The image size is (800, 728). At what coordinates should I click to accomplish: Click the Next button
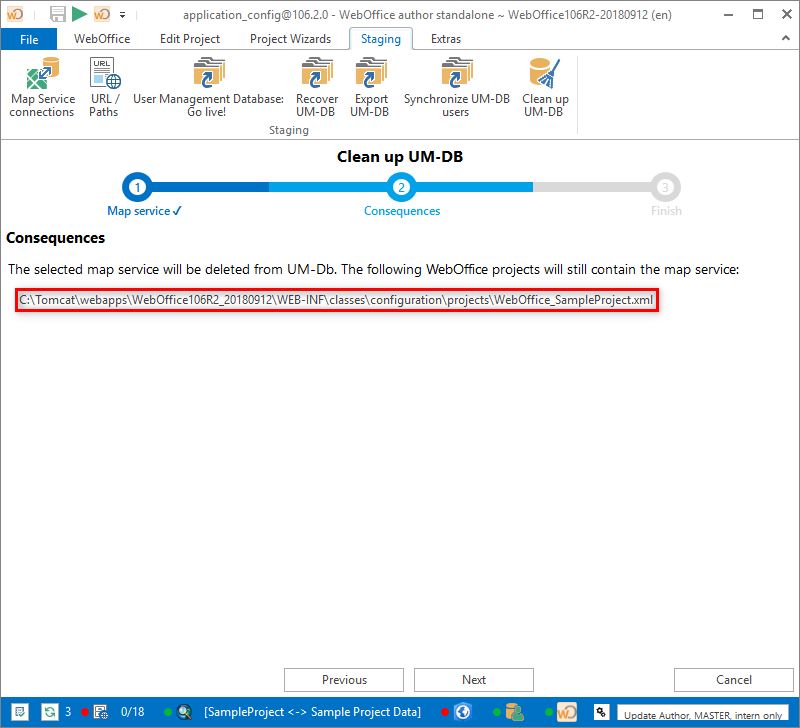tap(474, 680)
